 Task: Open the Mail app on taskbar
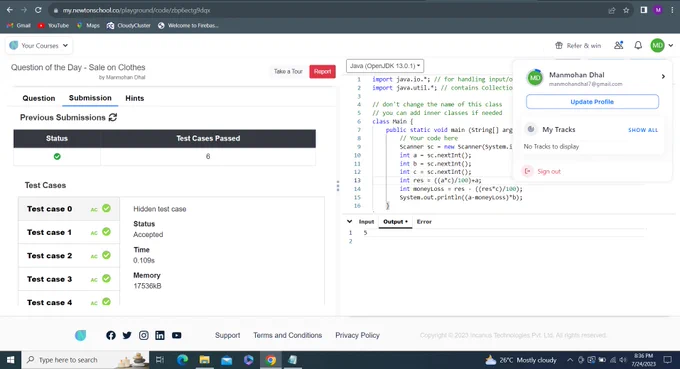click(226, 360)
